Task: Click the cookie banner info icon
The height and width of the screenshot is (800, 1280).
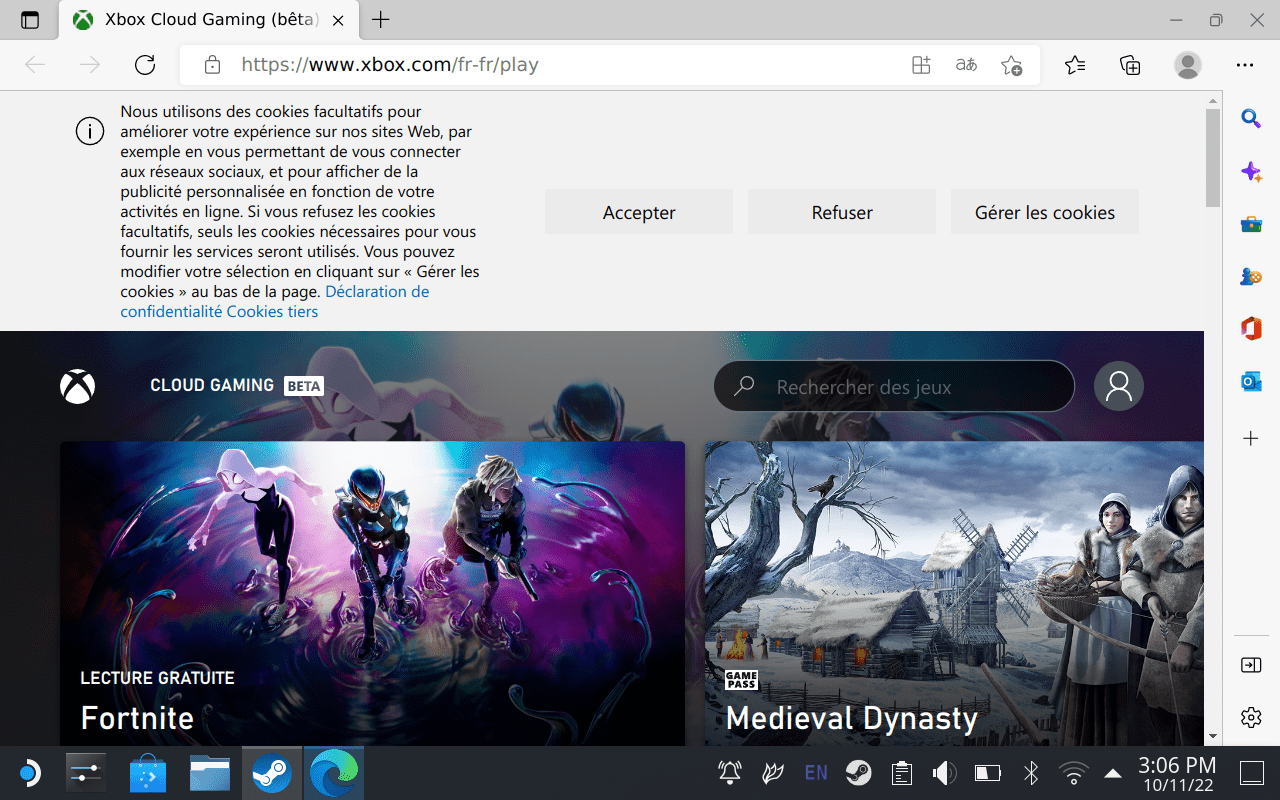Action: pyautogui.click(x=90, y=131)
